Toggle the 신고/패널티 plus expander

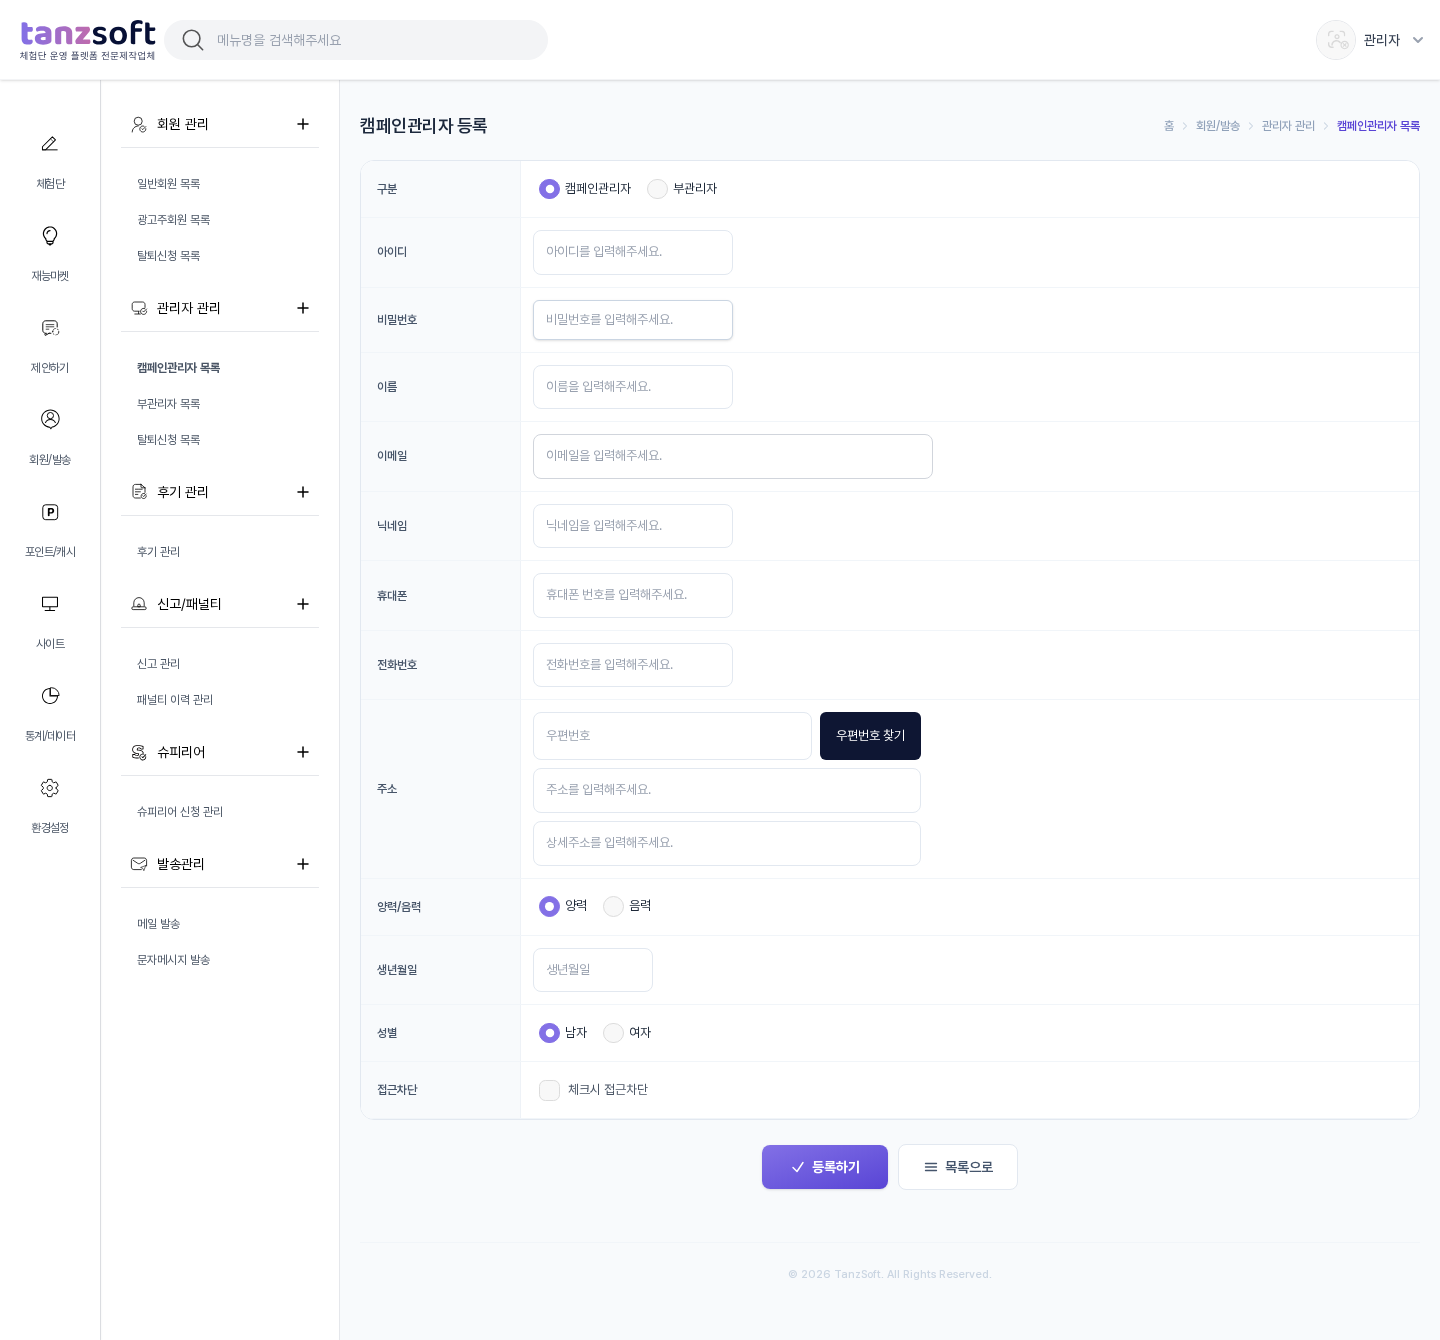point(303,604)
